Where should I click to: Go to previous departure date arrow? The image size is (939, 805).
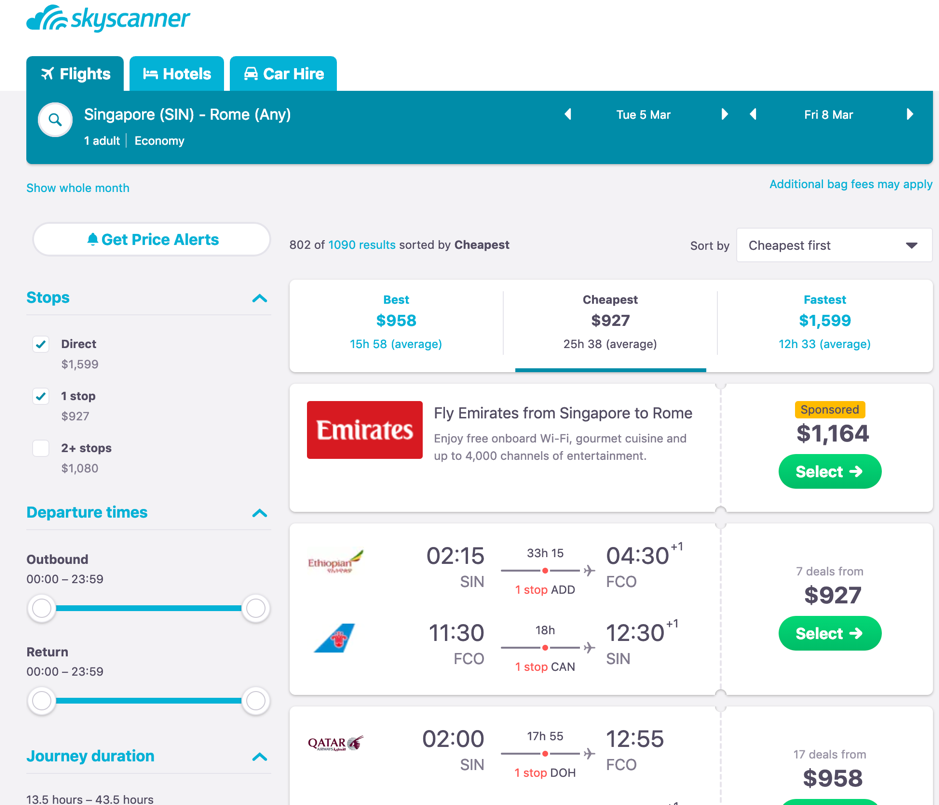coord(568,115)
